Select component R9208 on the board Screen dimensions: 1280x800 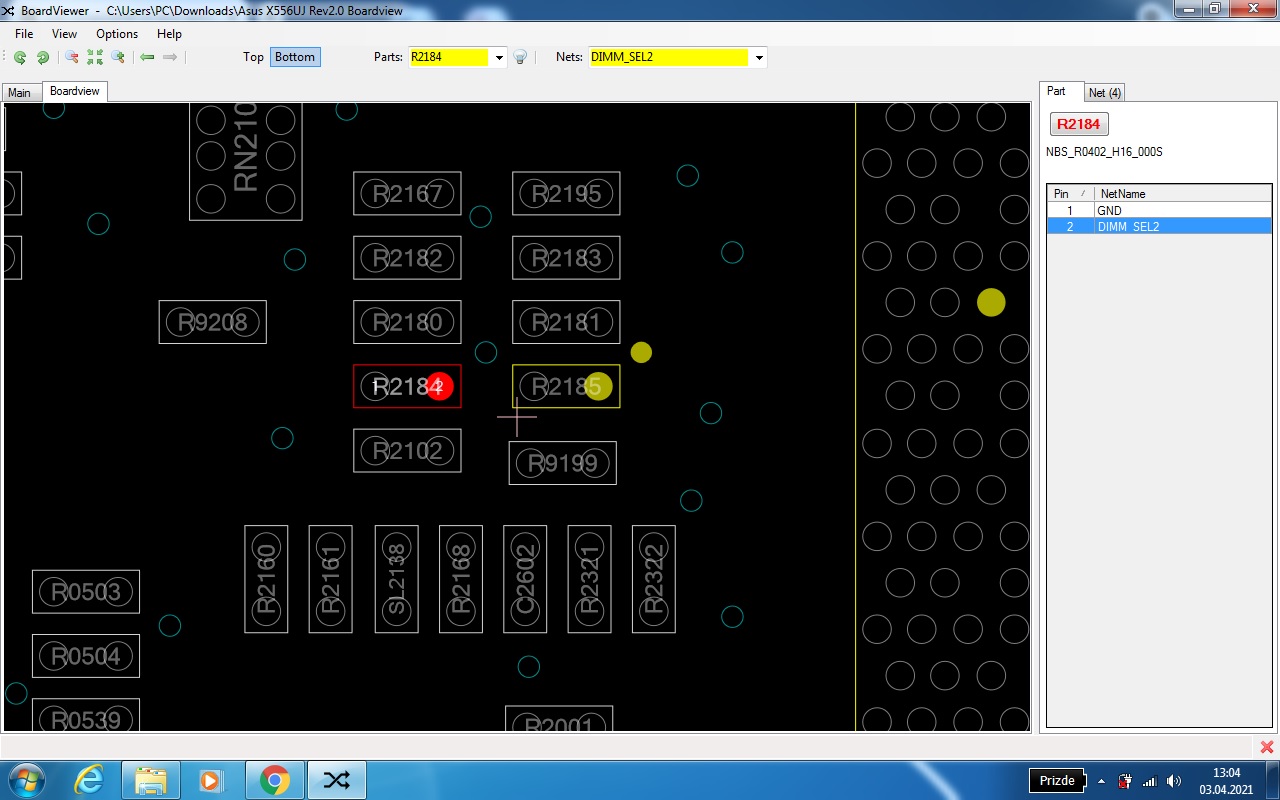[x=213, y=322]
